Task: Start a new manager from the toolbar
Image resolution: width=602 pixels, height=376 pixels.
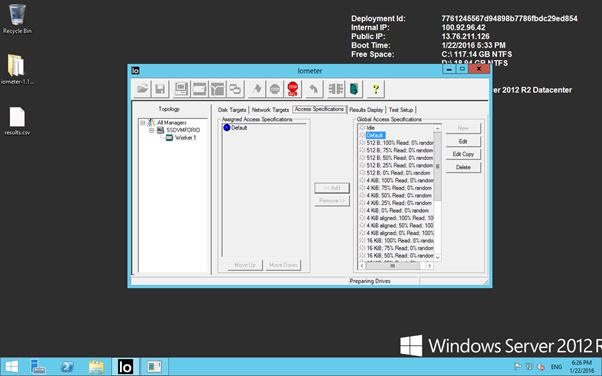Action: pyautogui.click(x=181, y=89)
